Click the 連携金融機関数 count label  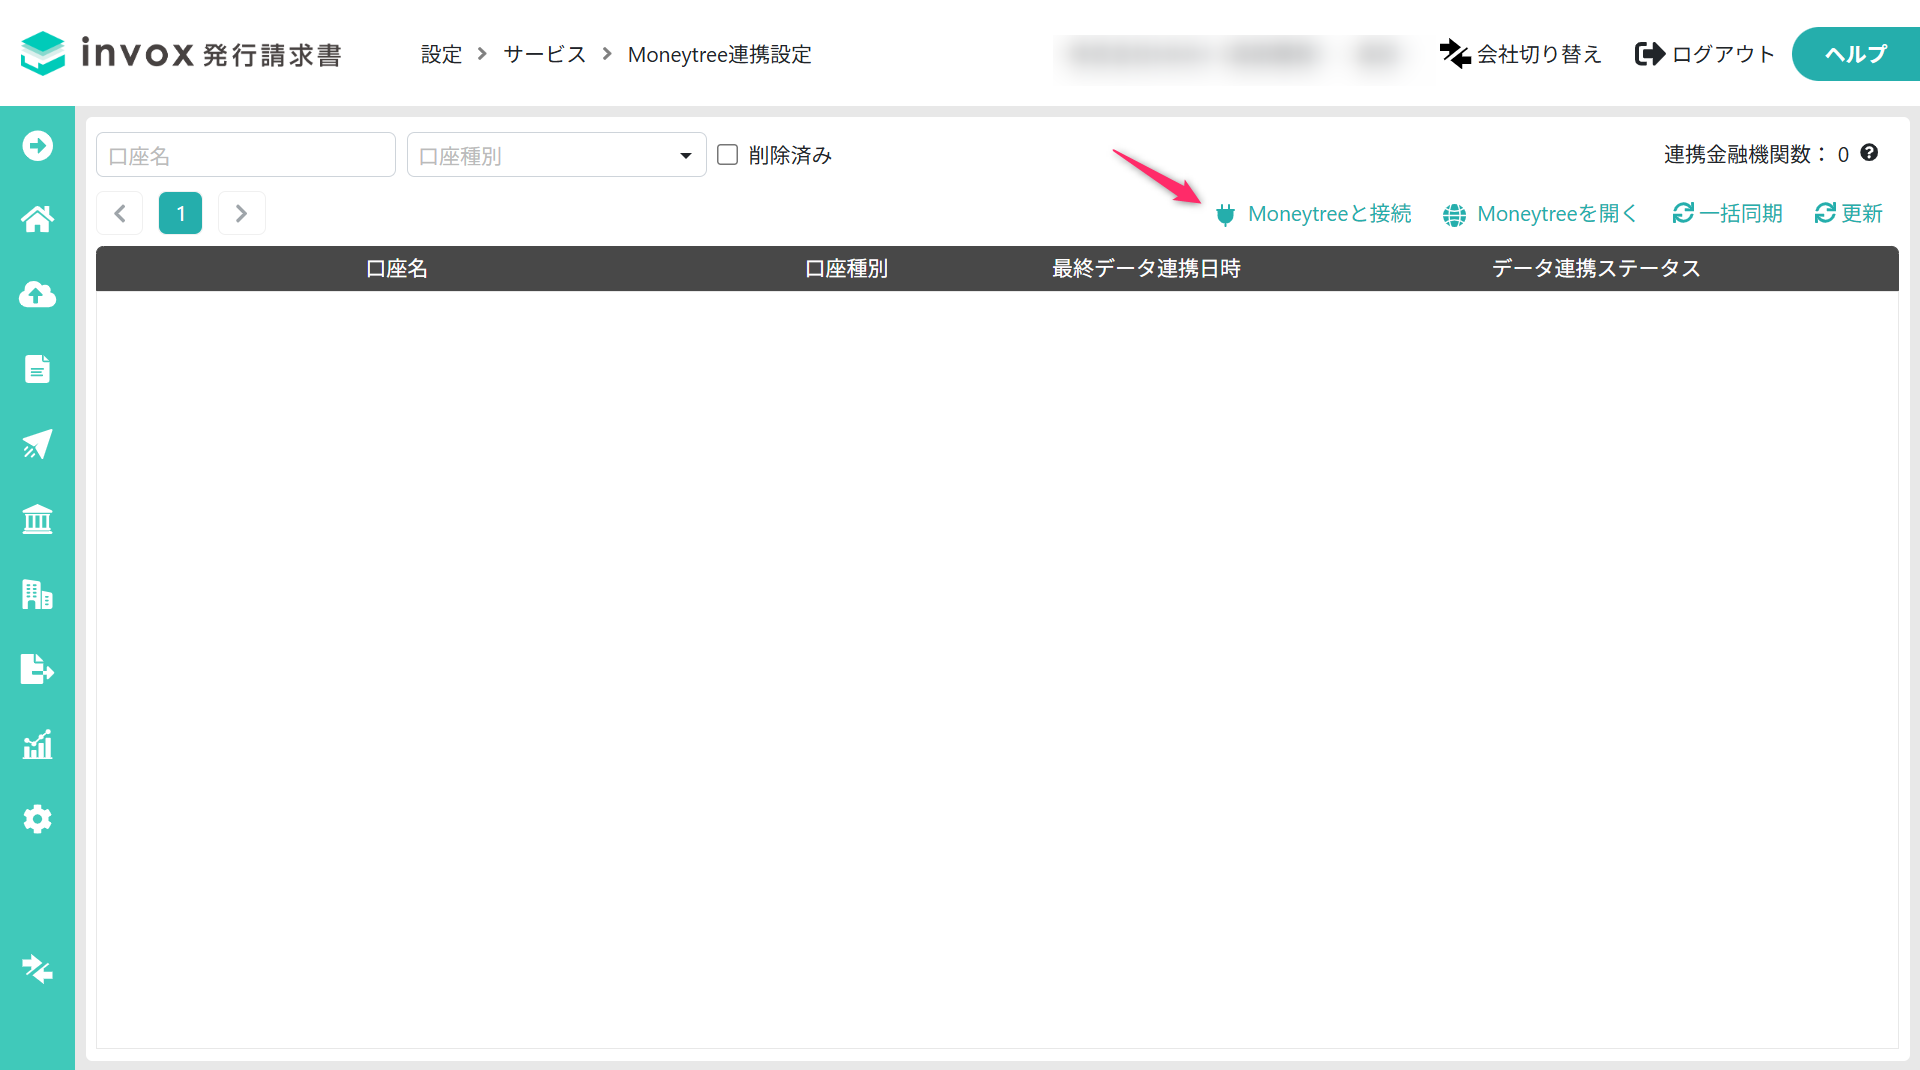click(x=1756, y=154)
